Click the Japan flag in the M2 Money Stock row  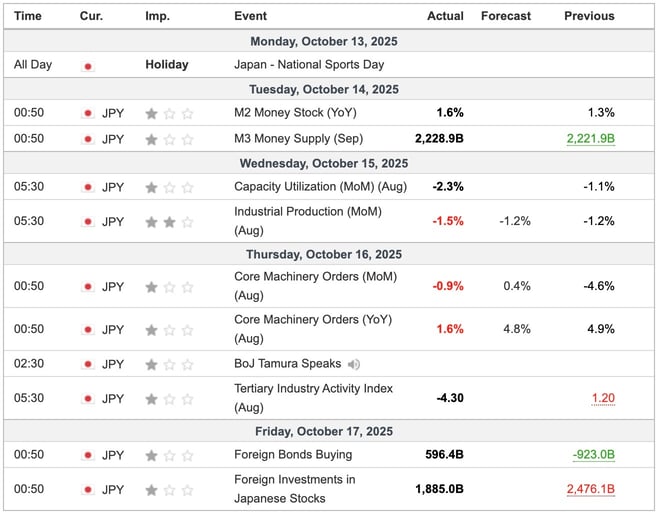pos(88,113)
